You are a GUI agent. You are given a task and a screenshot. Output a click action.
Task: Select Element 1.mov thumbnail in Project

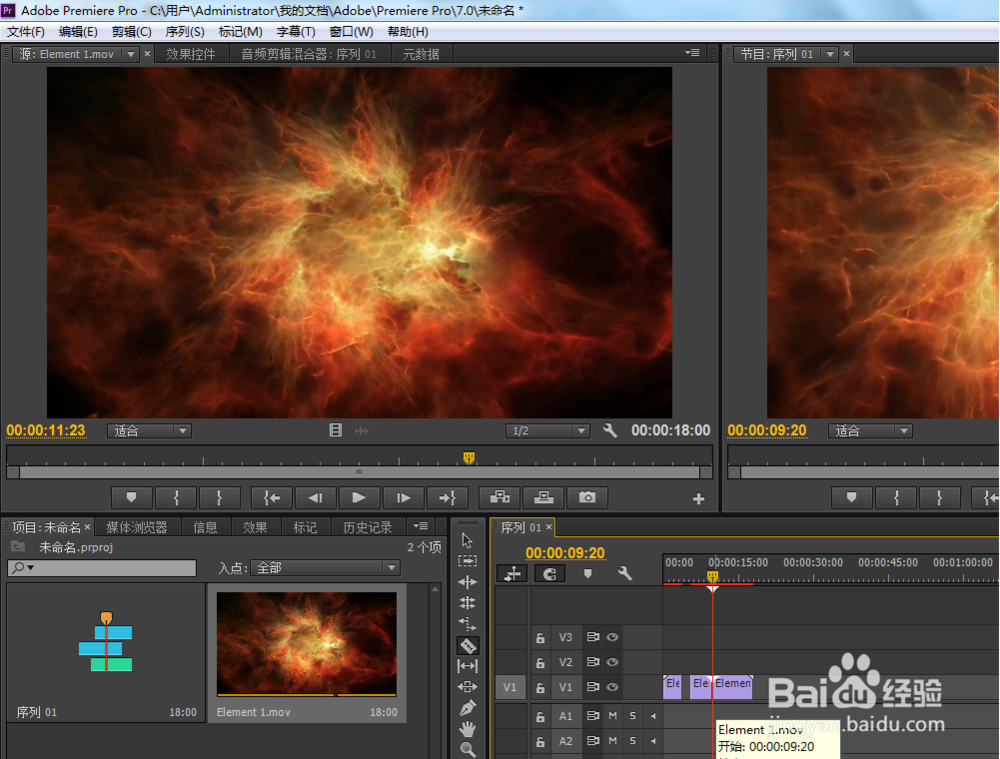coord(307,644)
